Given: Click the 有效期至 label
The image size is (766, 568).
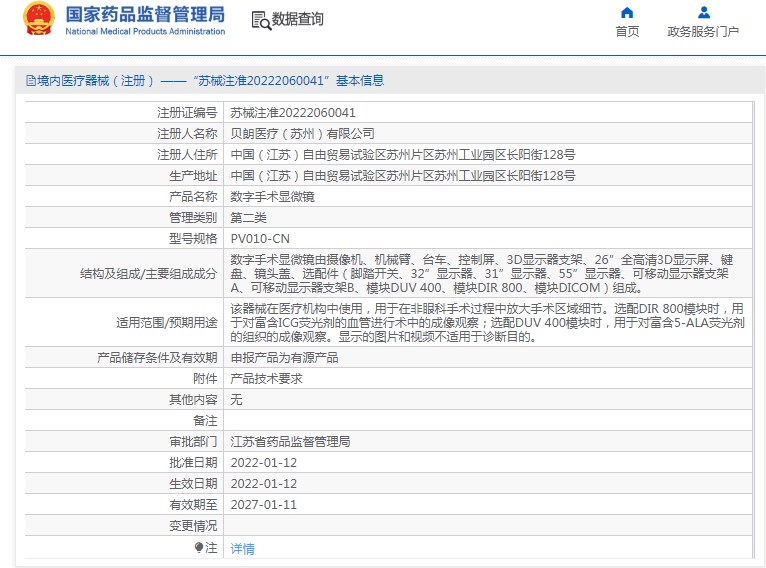Looking at the screenshot, I should pyautogui.click(x=193, y=505).
